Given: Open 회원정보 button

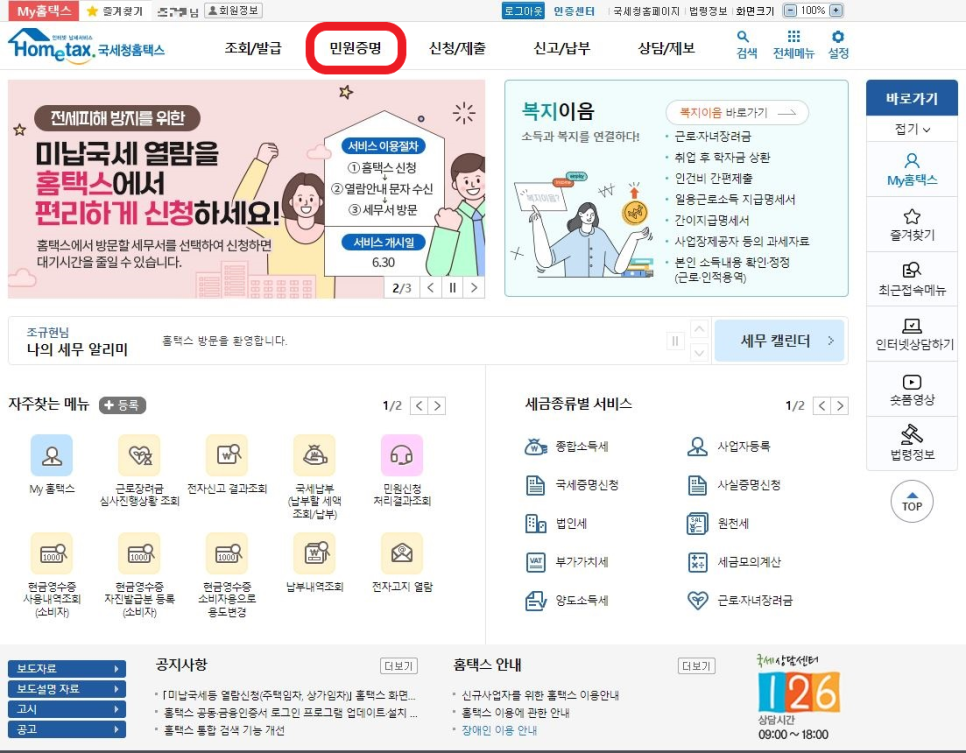Looking at the screenshot, I should point(233,10).
